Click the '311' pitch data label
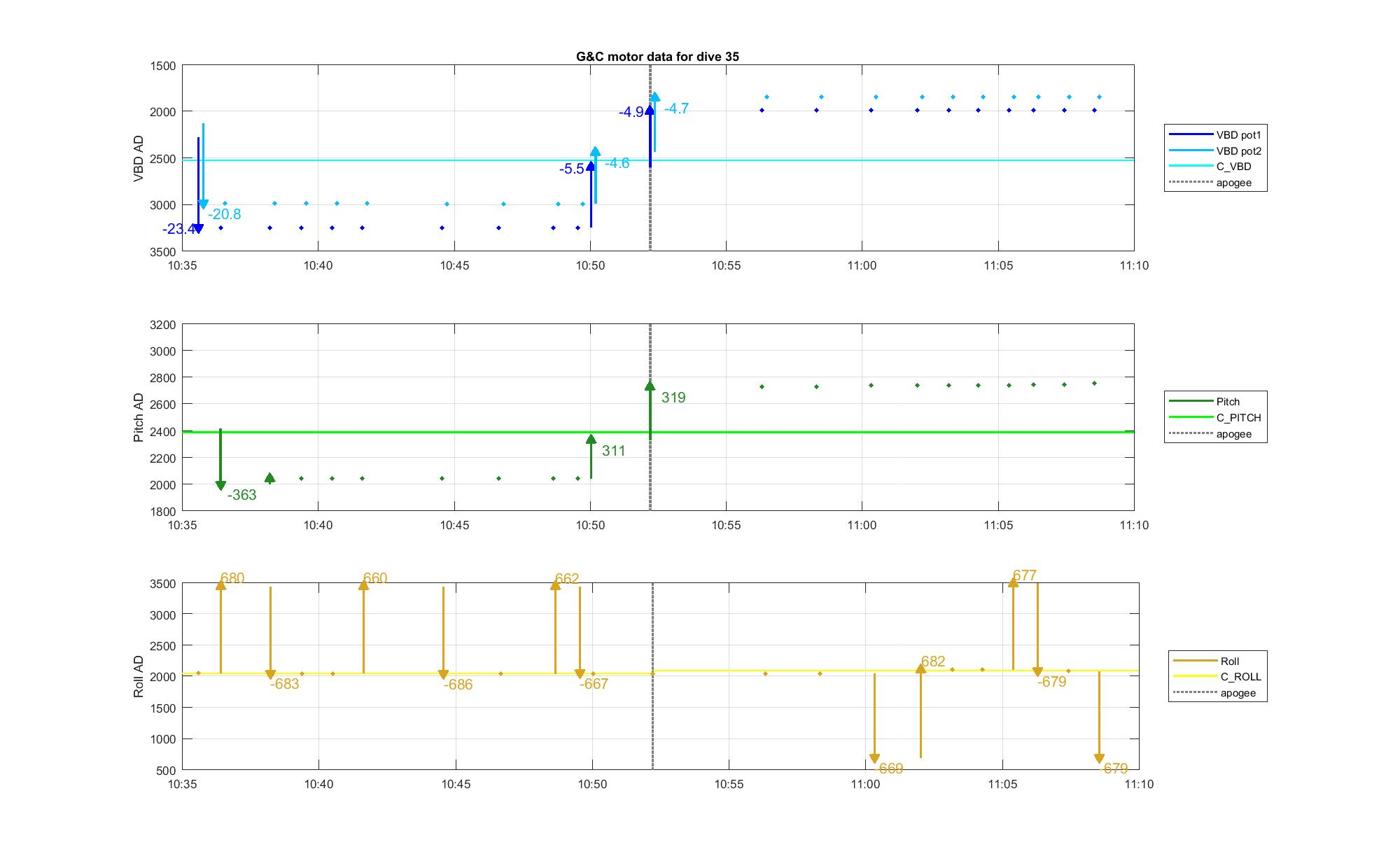This screenshot has width=1400, height=866. pyautogui.click(x=613, y=452)
